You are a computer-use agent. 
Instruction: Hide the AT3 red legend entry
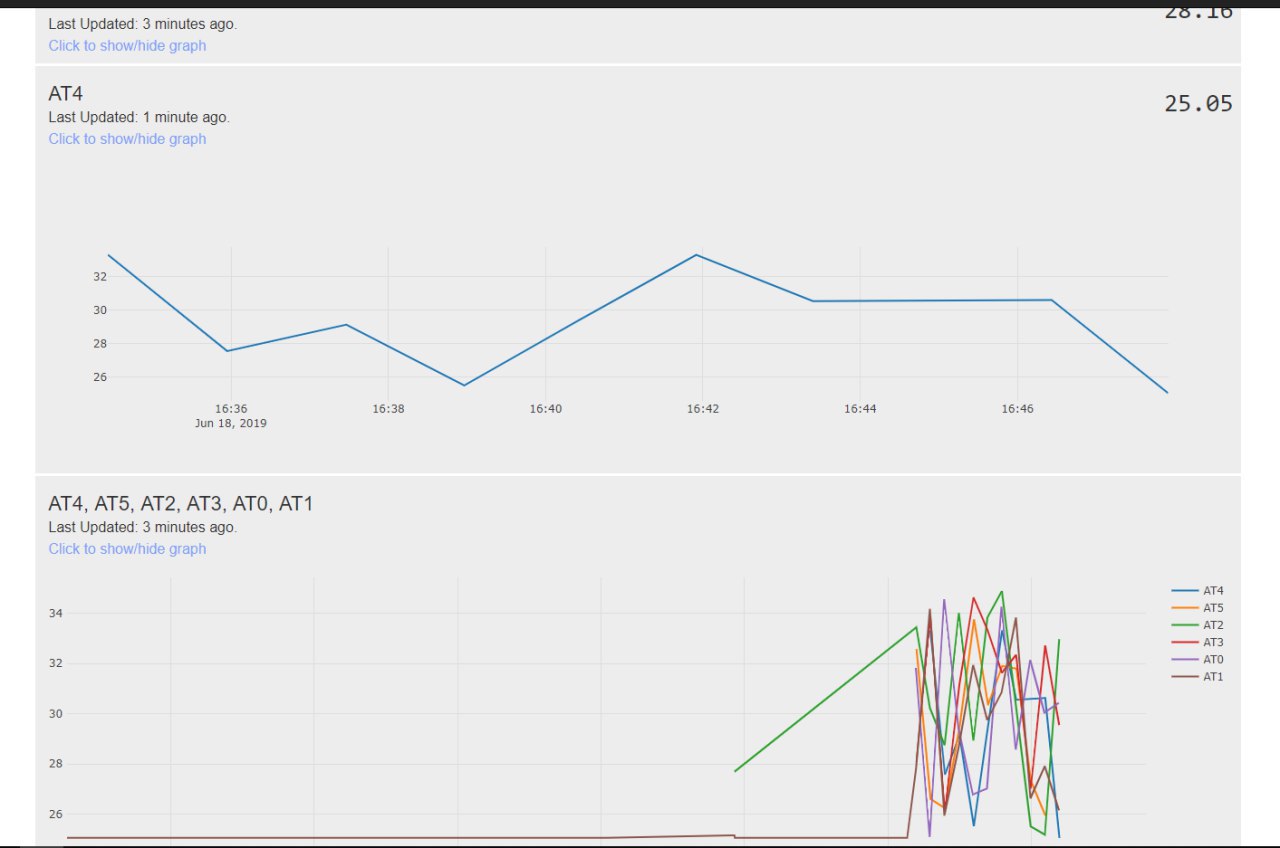pyautogui.click(x=1197, y=642)
